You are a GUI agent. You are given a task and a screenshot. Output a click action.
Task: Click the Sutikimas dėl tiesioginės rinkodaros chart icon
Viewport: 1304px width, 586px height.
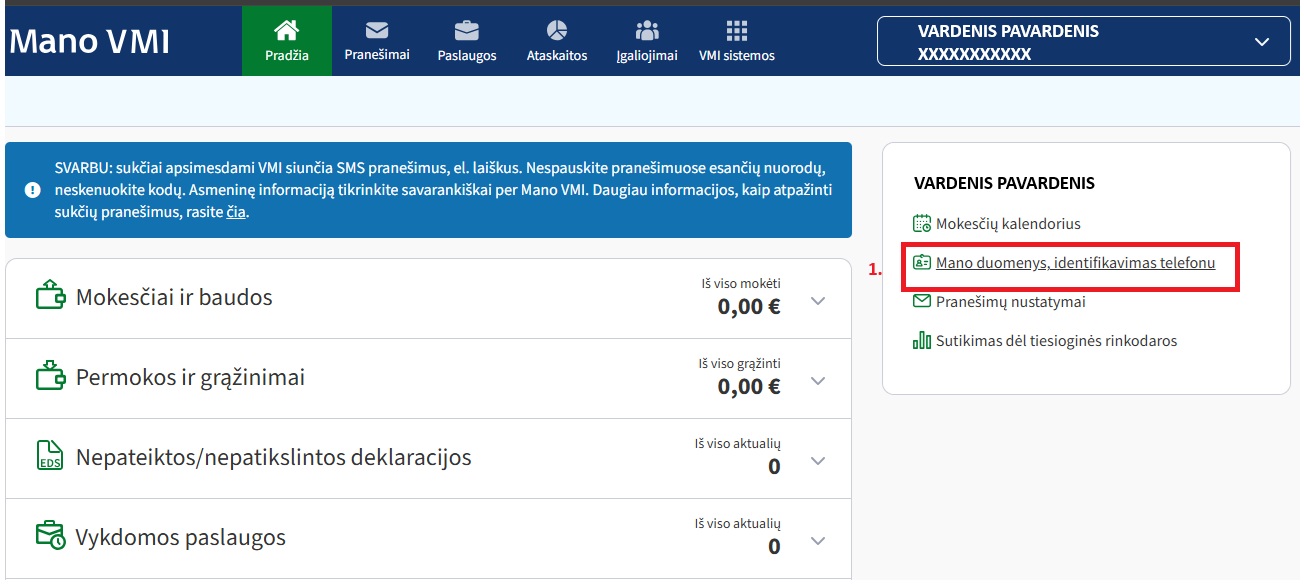click(x=922, y=340)
